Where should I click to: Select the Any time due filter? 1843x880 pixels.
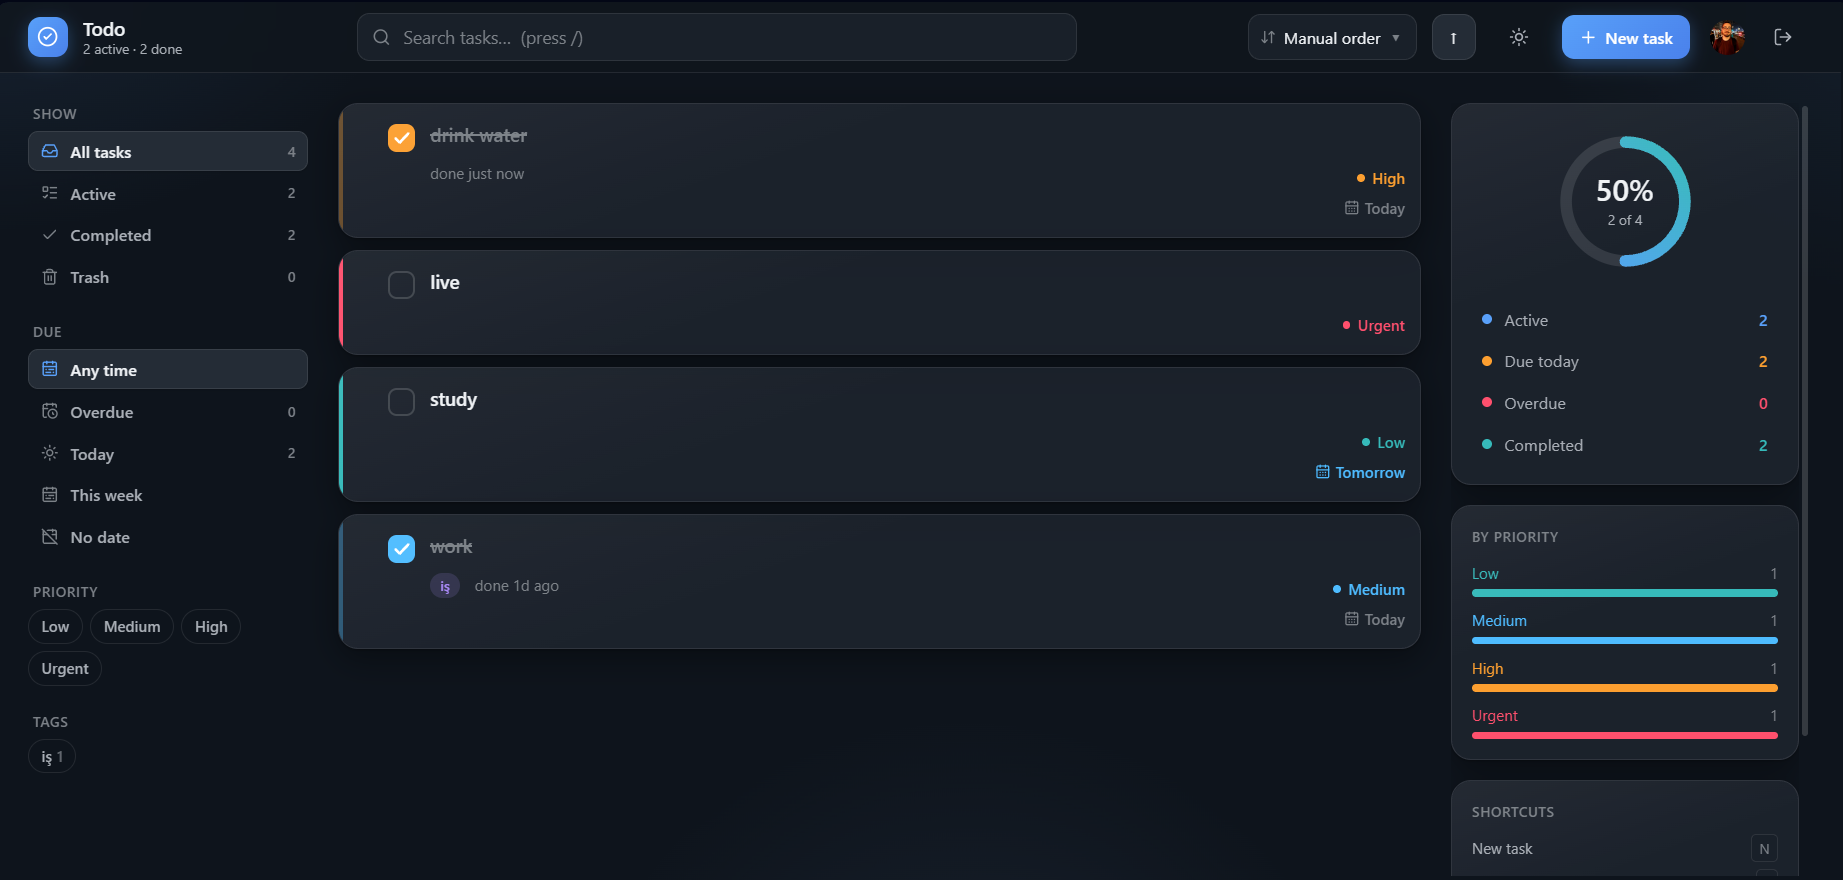click(x=168, y=370)
